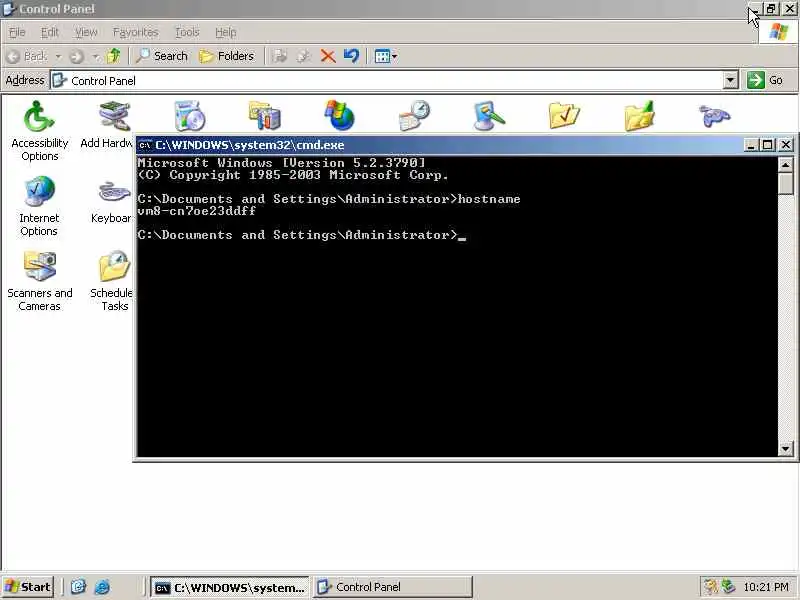Click the first system tray icon
Image resolution: width=800 pixels, height=600 pixels.
(710, 587)
